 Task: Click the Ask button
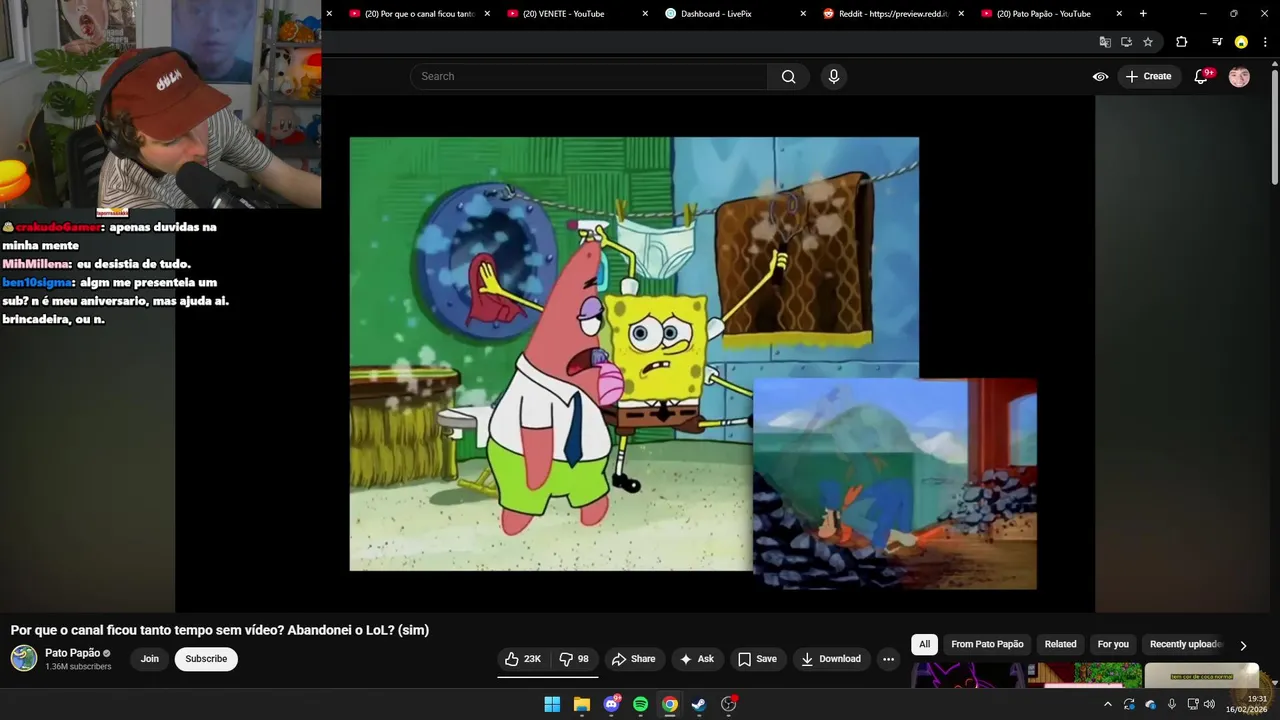point(697,659)
